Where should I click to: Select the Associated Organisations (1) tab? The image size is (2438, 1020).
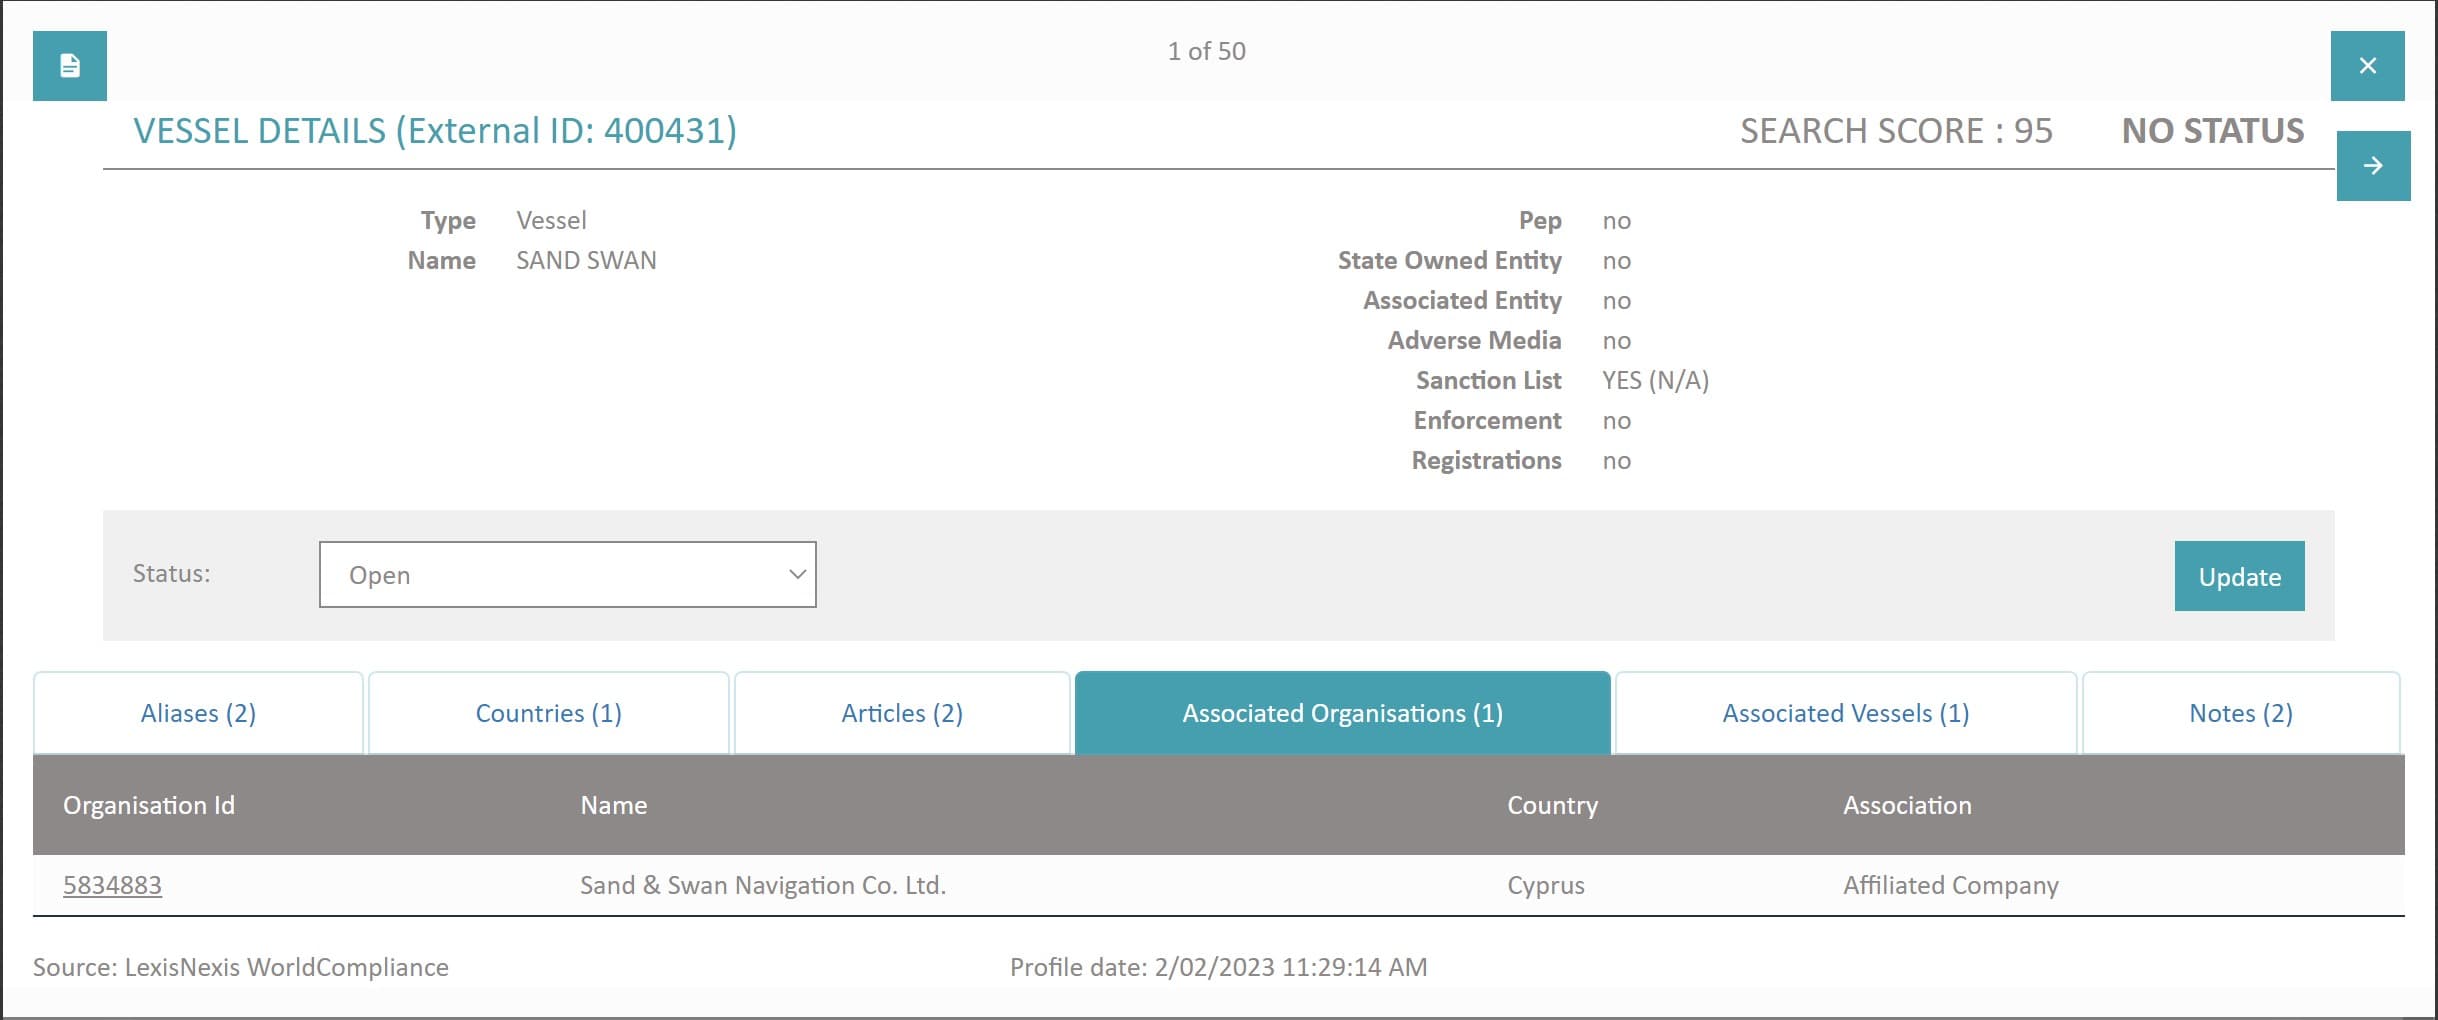tap(1342, 713)
